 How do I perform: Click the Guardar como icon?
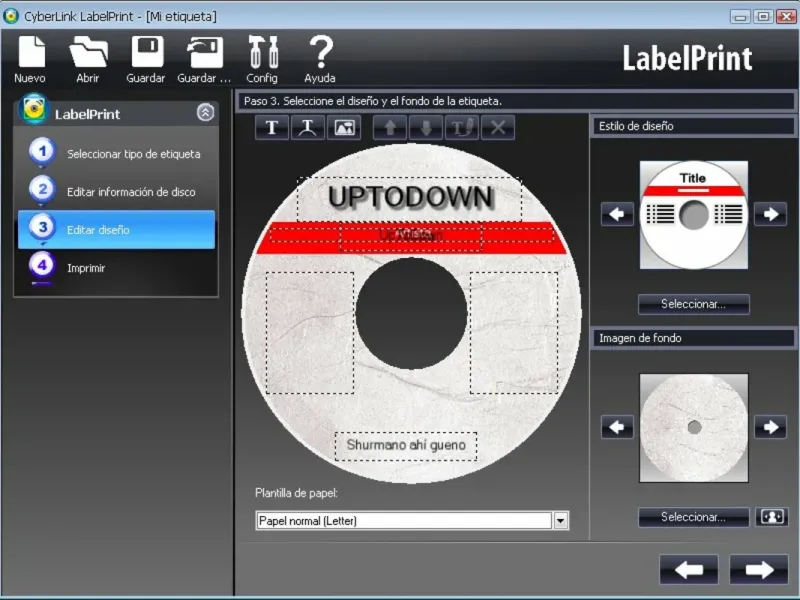(x=204, y=59)
